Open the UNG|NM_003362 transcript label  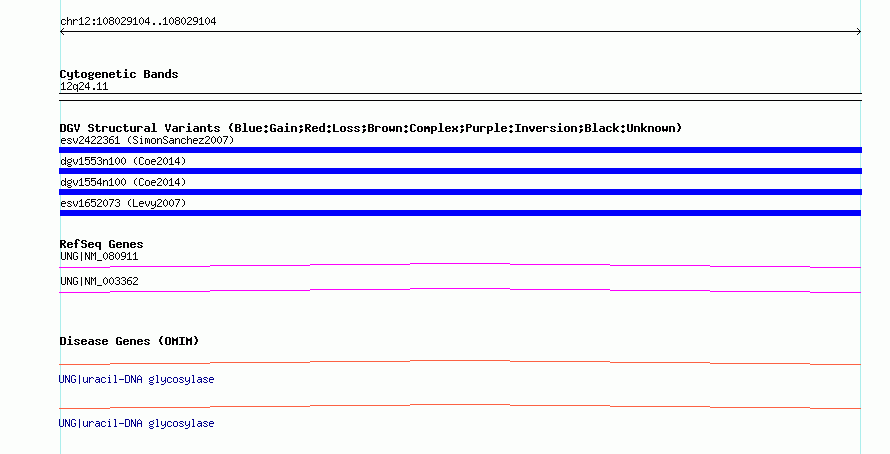[x=99, y=281]
